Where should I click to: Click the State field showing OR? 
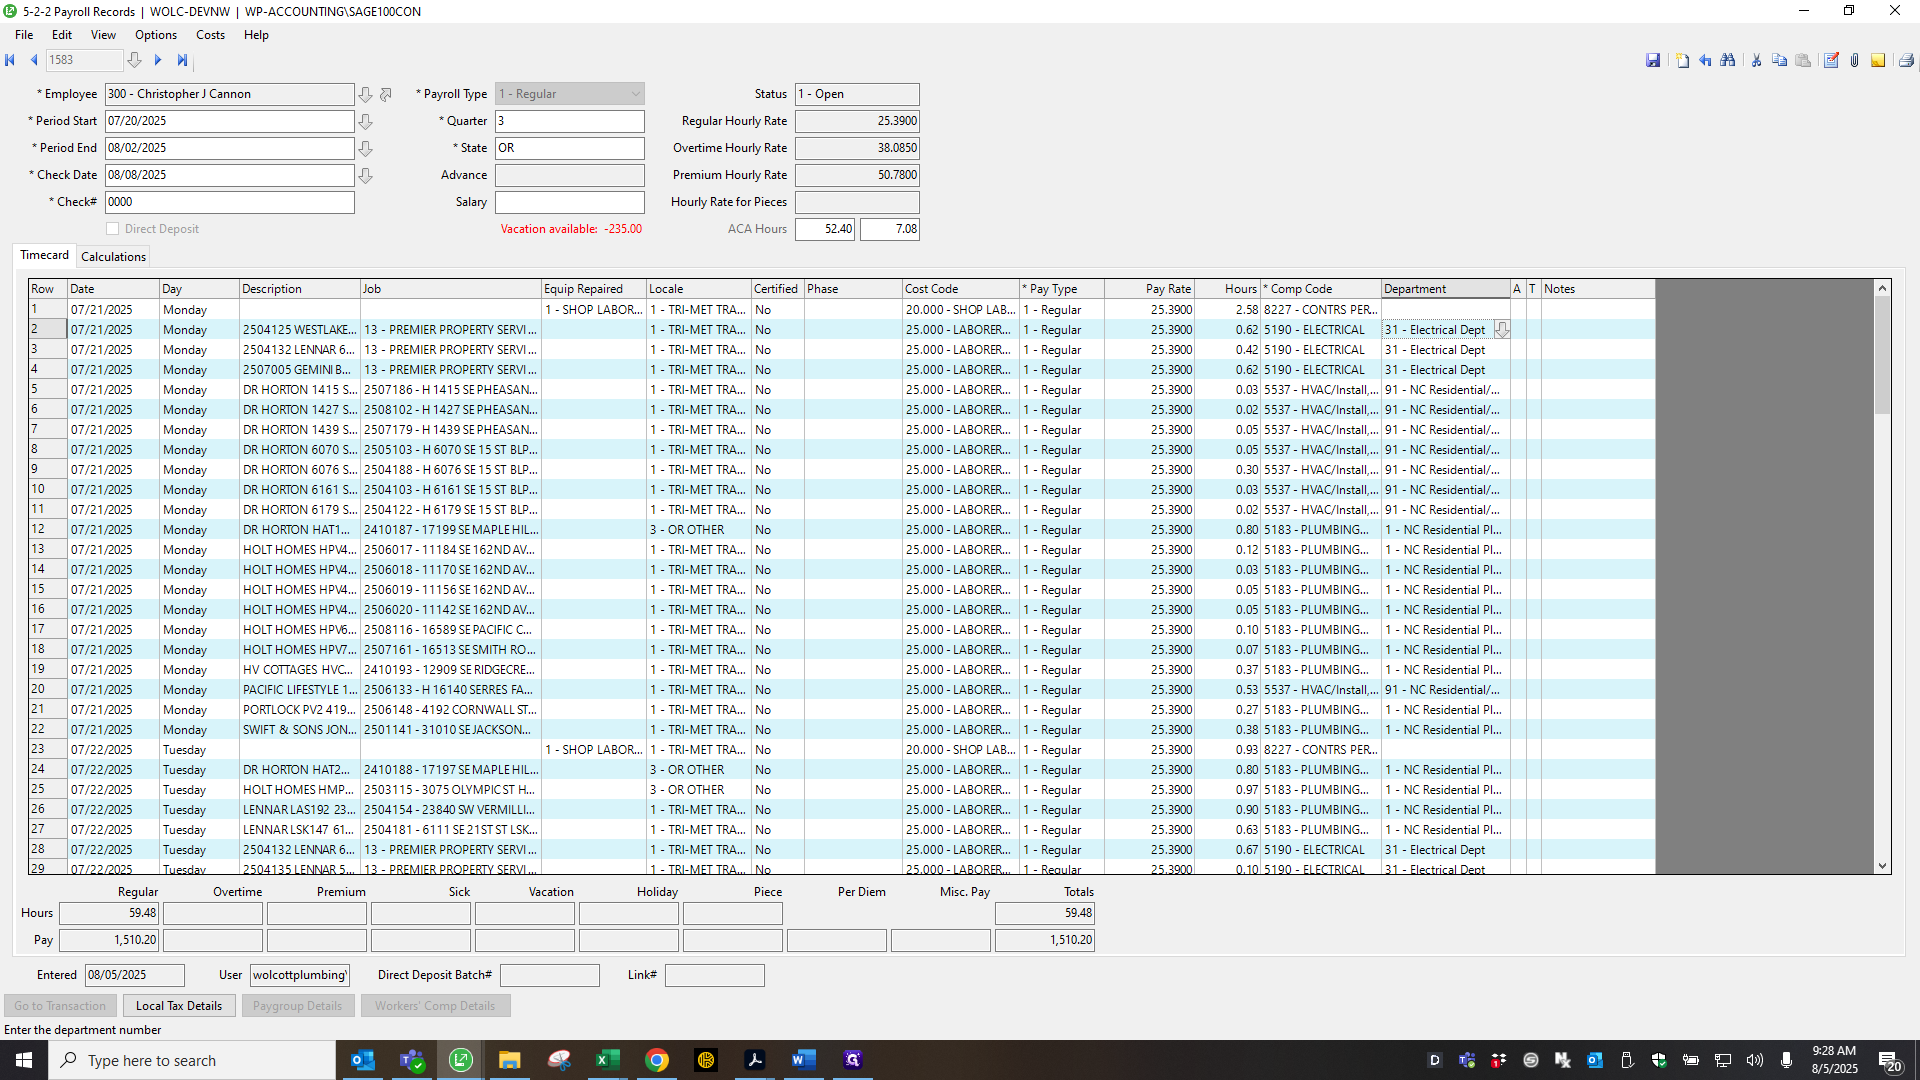point(570,148)
